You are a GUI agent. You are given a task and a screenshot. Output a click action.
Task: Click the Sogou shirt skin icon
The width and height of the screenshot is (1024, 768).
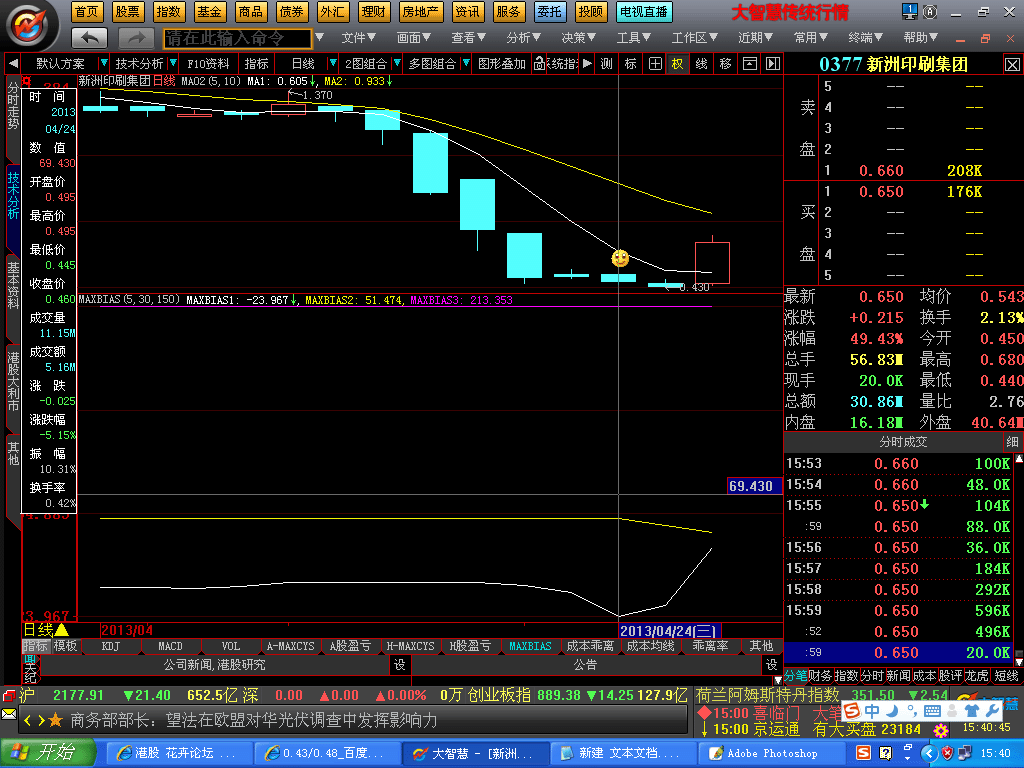click(x=972, y=711)
